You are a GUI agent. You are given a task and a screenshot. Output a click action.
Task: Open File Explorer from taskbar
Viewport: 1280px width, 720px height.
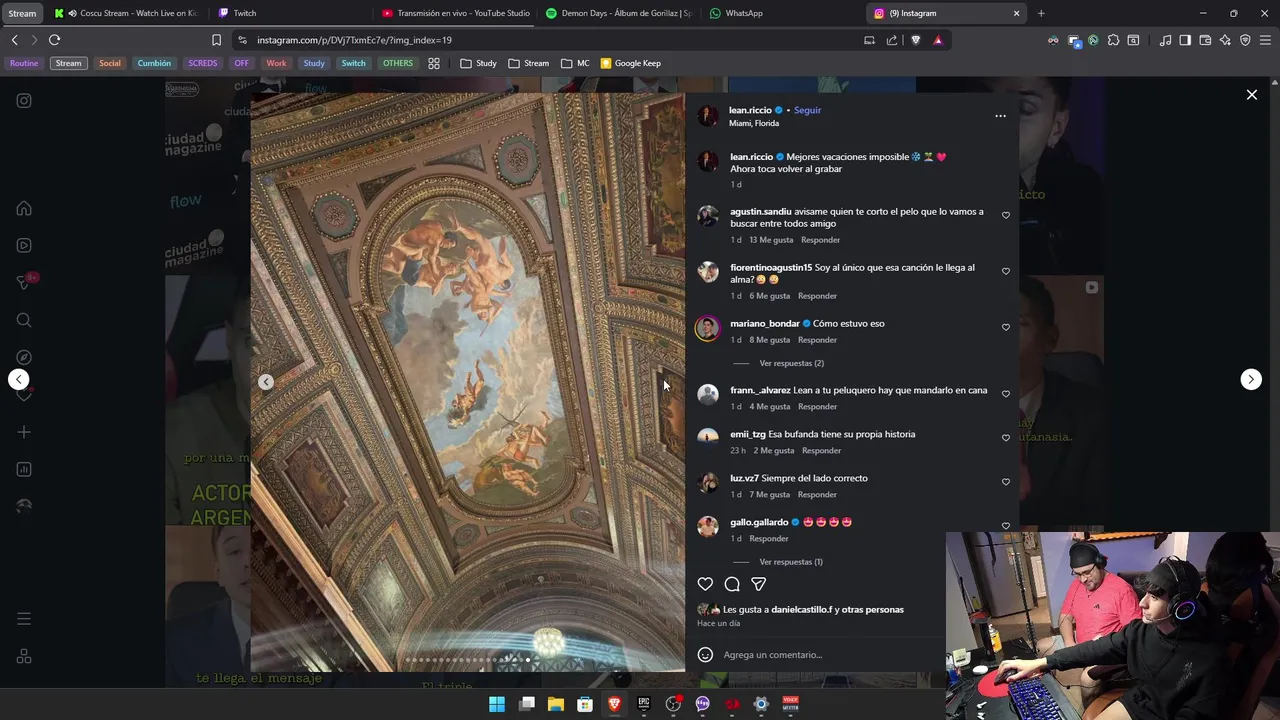pos(556,704)
